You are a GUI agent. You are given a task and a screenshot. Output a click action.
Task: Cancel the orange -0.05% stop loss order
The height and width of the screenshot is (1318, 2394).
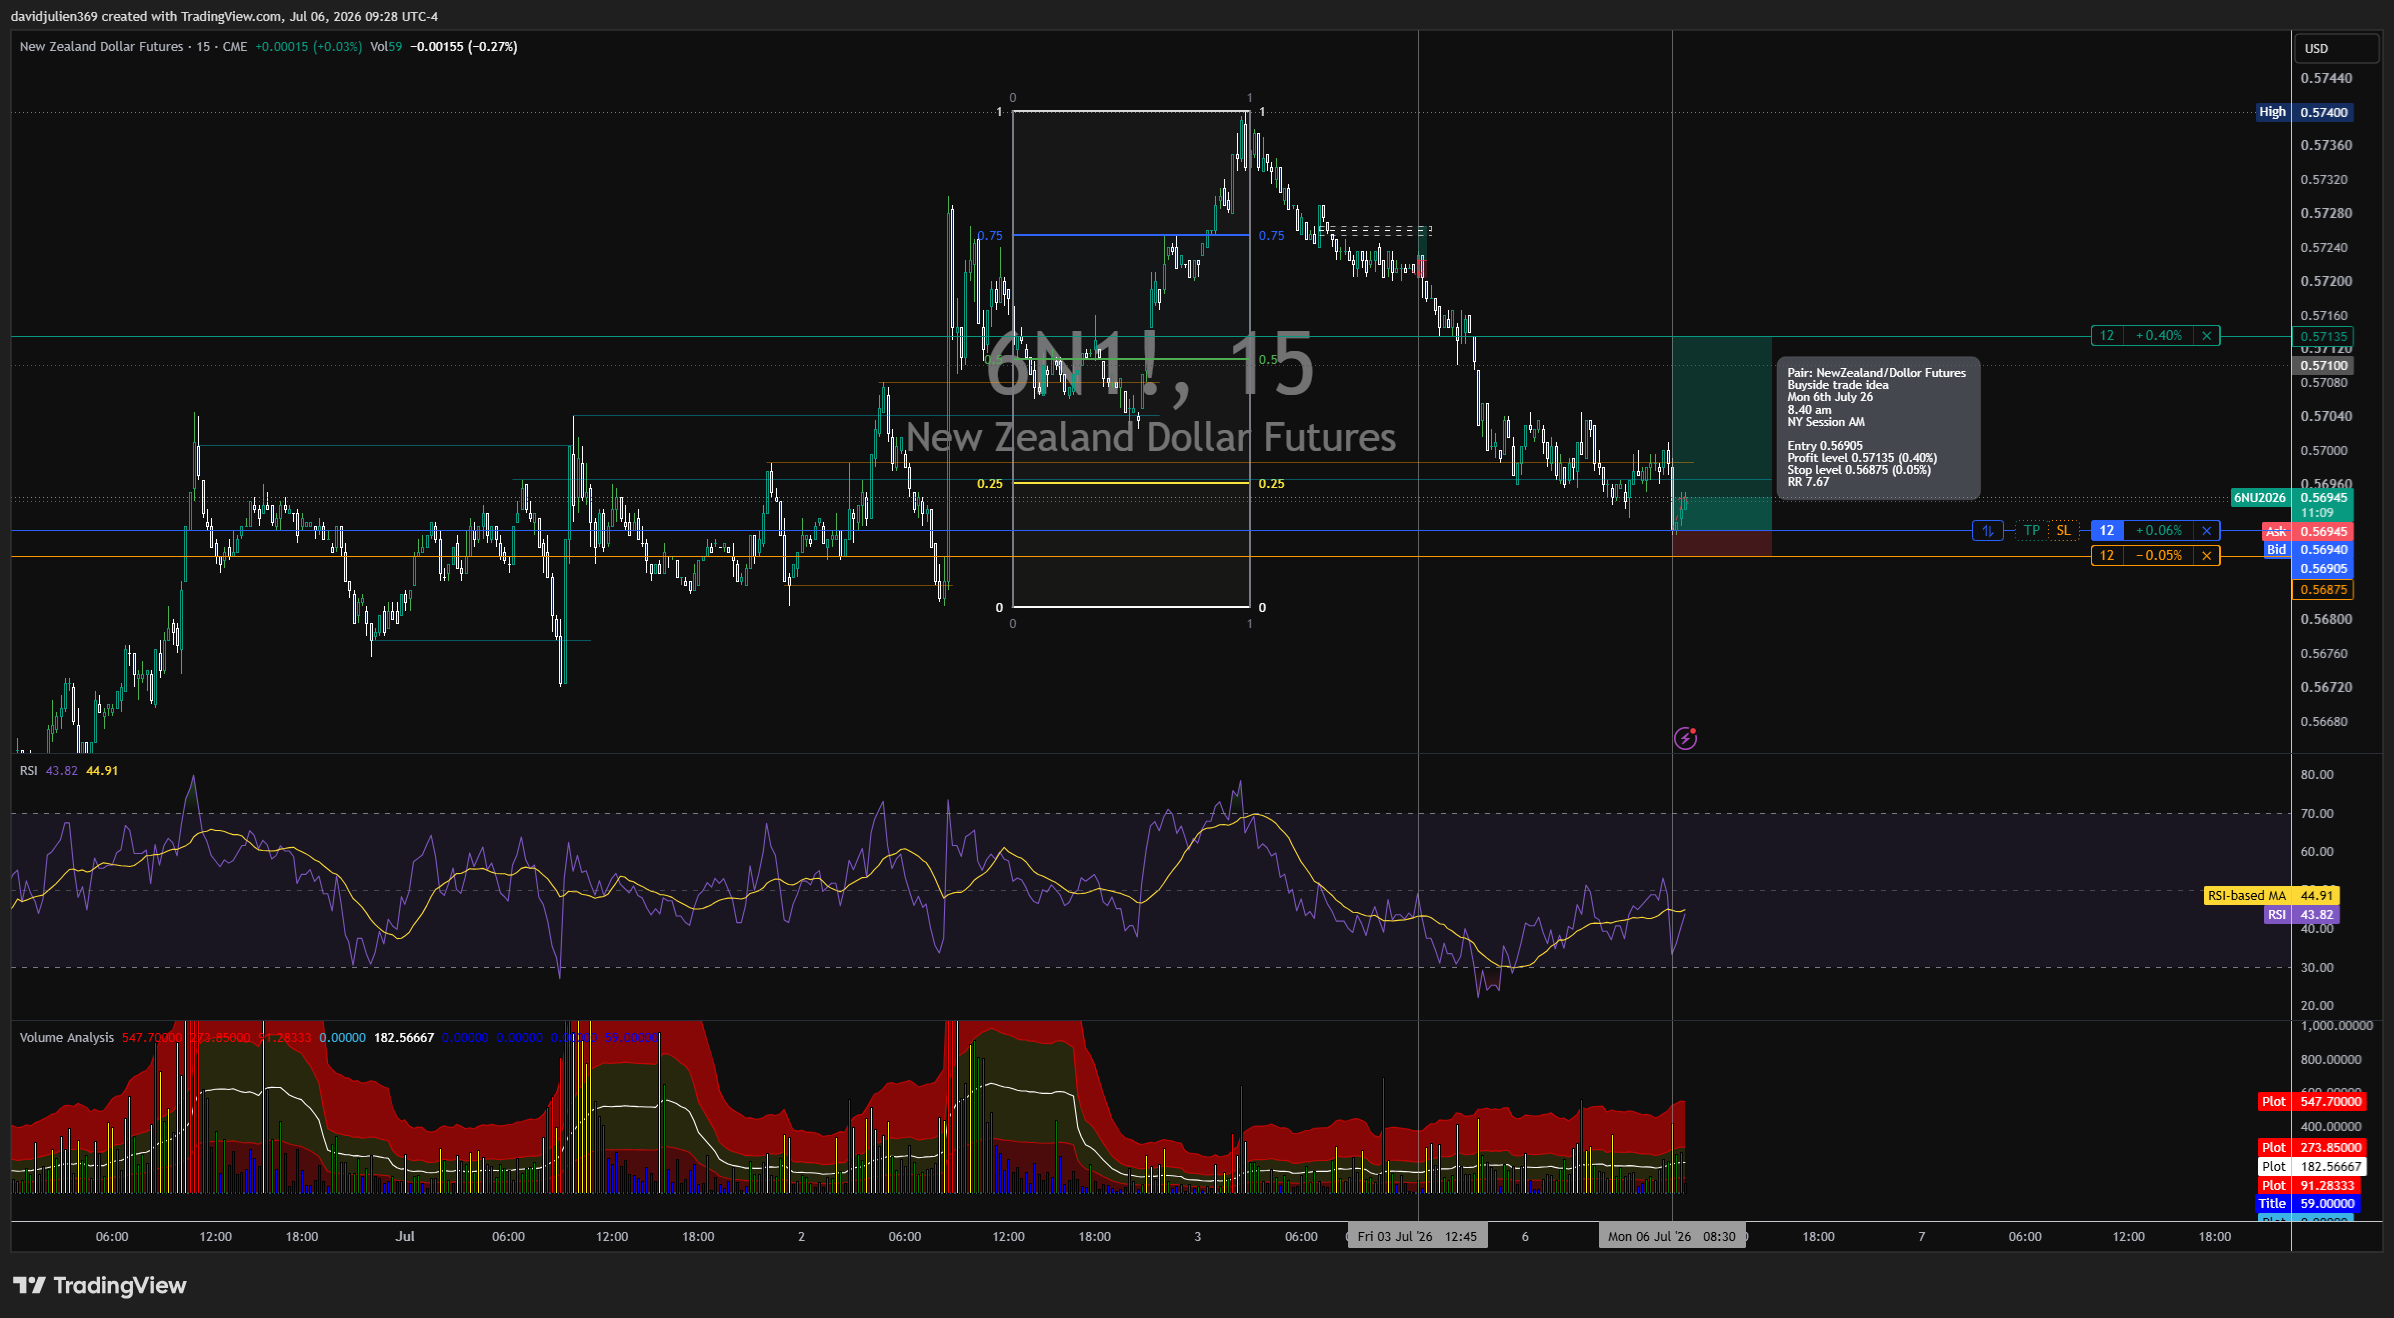pos(2206,556)
